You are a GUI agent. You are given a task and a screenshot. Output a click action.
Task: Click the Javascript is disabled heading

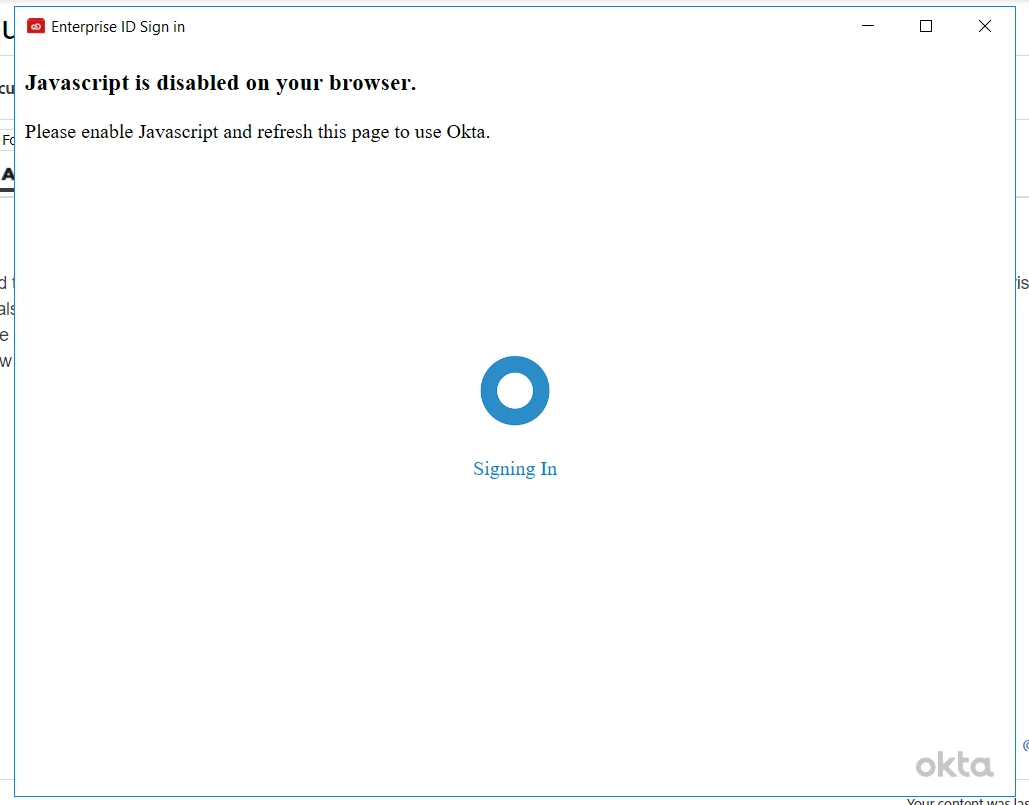(220, 83)
